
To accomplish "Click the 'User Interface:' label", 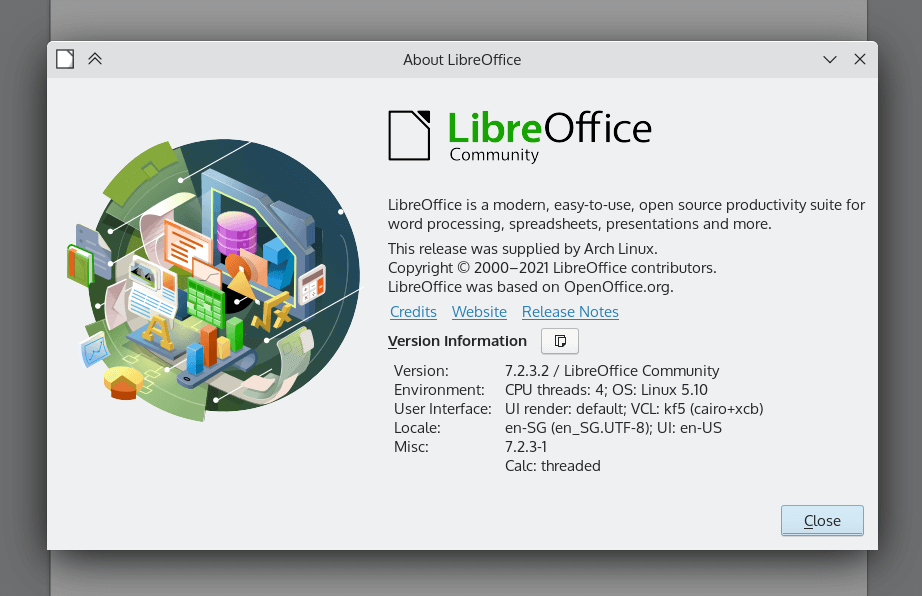I will tap(443, 409).
